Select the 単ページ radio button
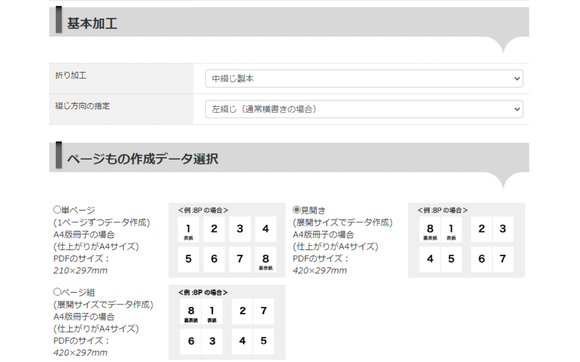 [57, 210]
